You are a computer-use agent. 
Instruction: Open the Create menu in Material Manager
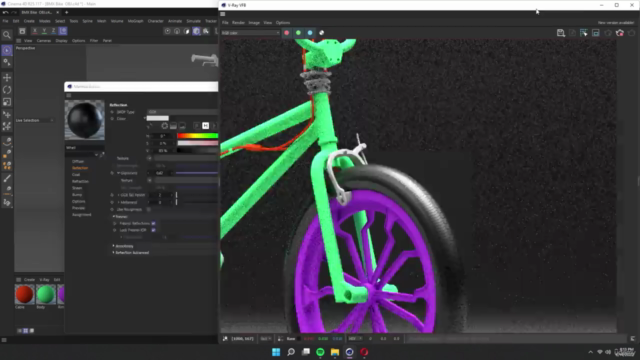[29, 280]
